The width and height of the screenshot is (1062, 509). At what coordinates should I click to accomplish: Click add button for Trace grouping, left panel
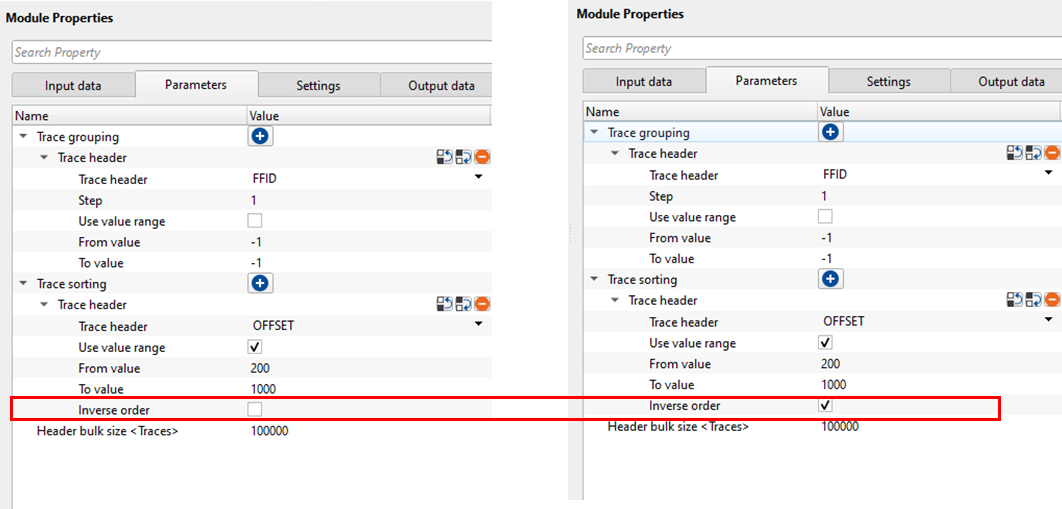[260, 136]
